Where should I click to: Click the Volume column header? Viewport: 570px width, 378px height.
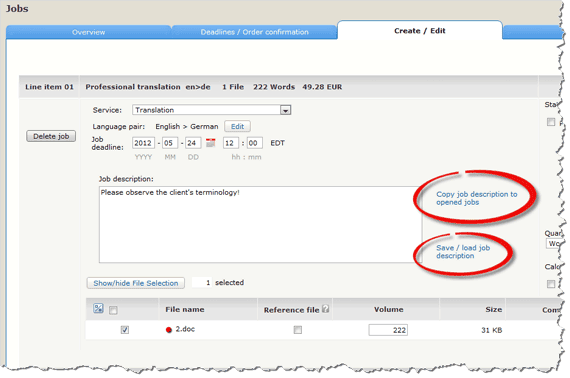389,309
